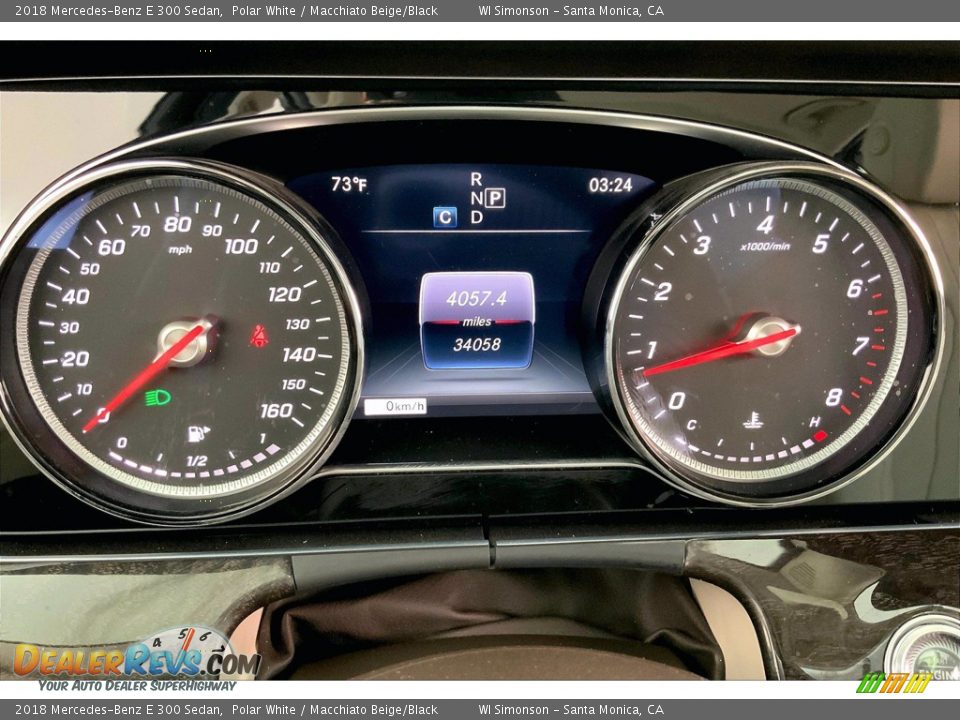Click the 73°F outside temperature reading
Image resolution: width=960 pixels, height=720 pixels.
point(349,184)
